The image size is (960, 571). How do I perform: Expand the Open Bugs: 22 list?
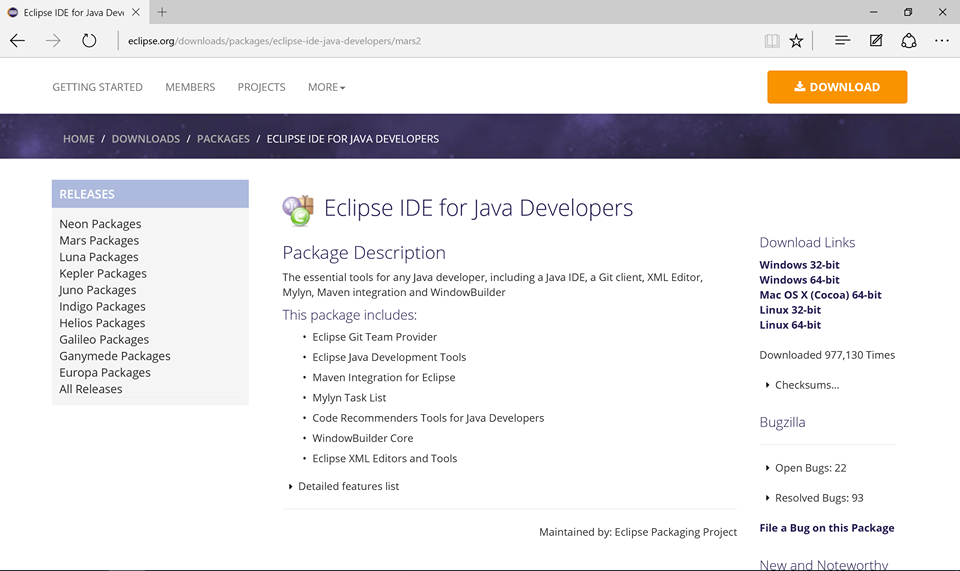point(806,468)
